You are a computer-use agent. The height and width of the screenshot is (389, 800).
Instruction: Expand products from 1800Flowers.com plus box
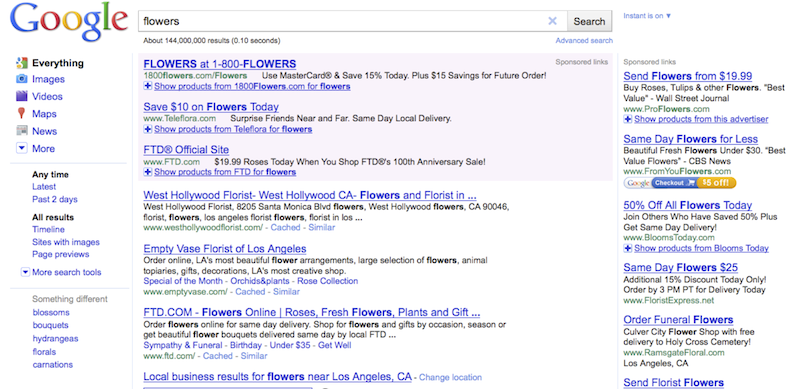pyautogui.click(x=148, y=86)
